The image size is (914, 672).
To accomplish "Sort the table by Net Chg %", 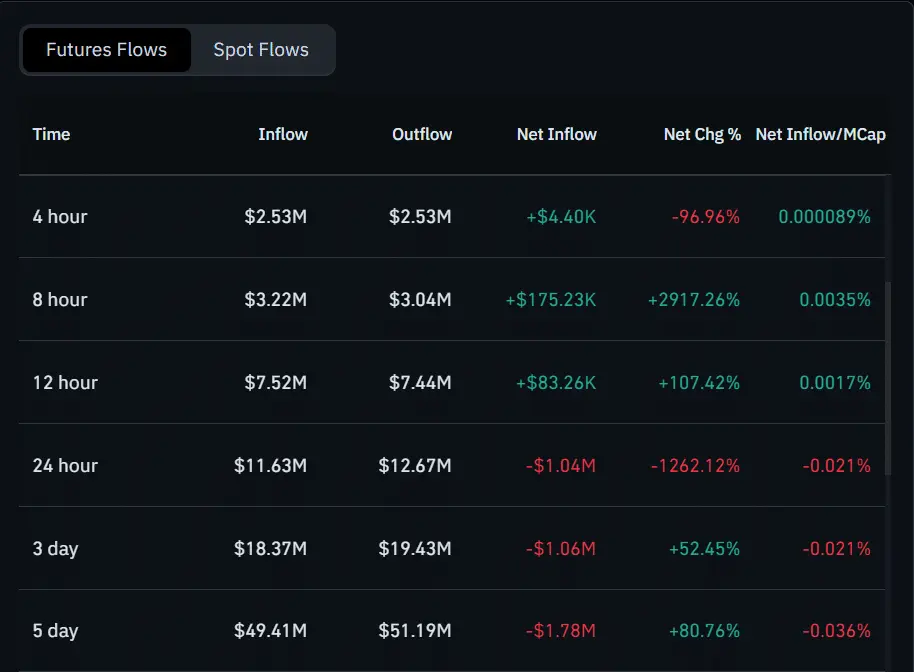I will click(x=702, y=134).
